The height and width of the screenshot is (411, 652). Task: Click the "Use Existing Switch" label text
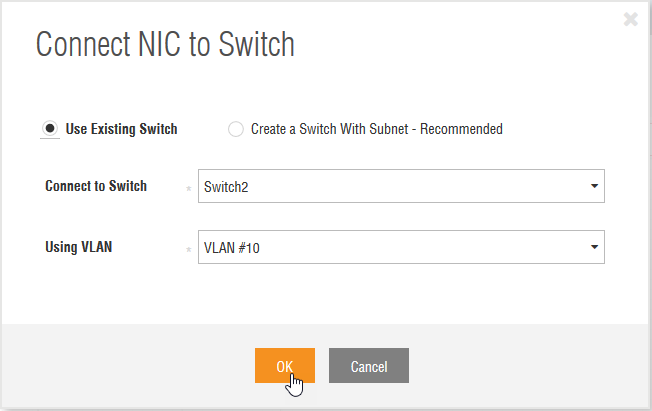coord(121,129)
